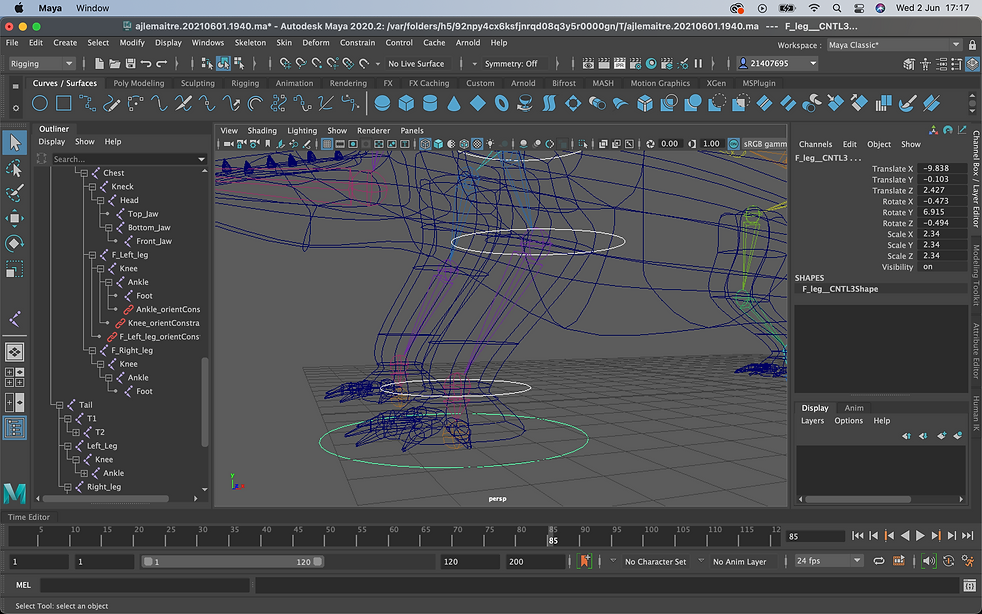The image size is (982, 614).
Task: Click No Live Surface field
Action: click(x=416, y=63)
